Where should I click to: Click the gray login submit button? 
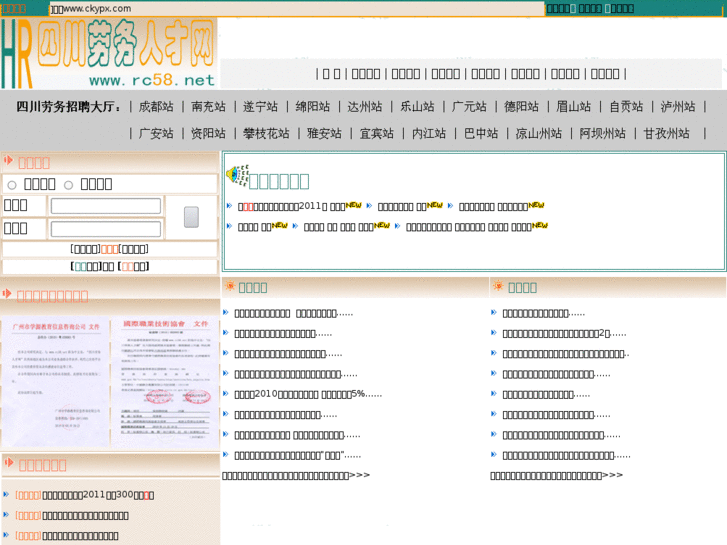(191, 217)
